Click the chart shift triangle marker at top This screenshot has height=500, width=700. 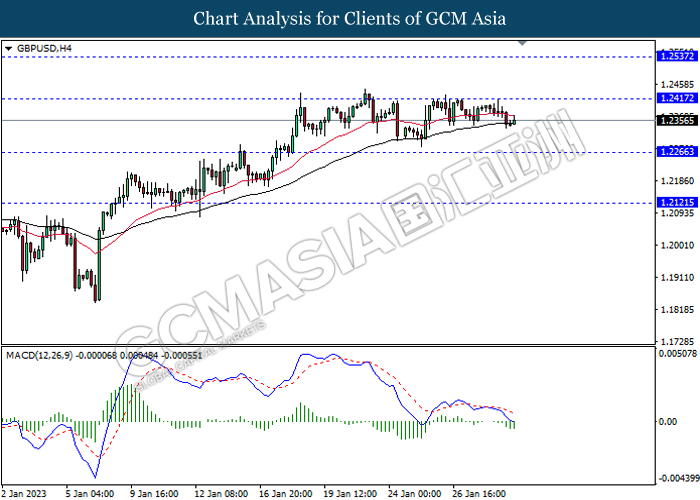tap(522, 43)
